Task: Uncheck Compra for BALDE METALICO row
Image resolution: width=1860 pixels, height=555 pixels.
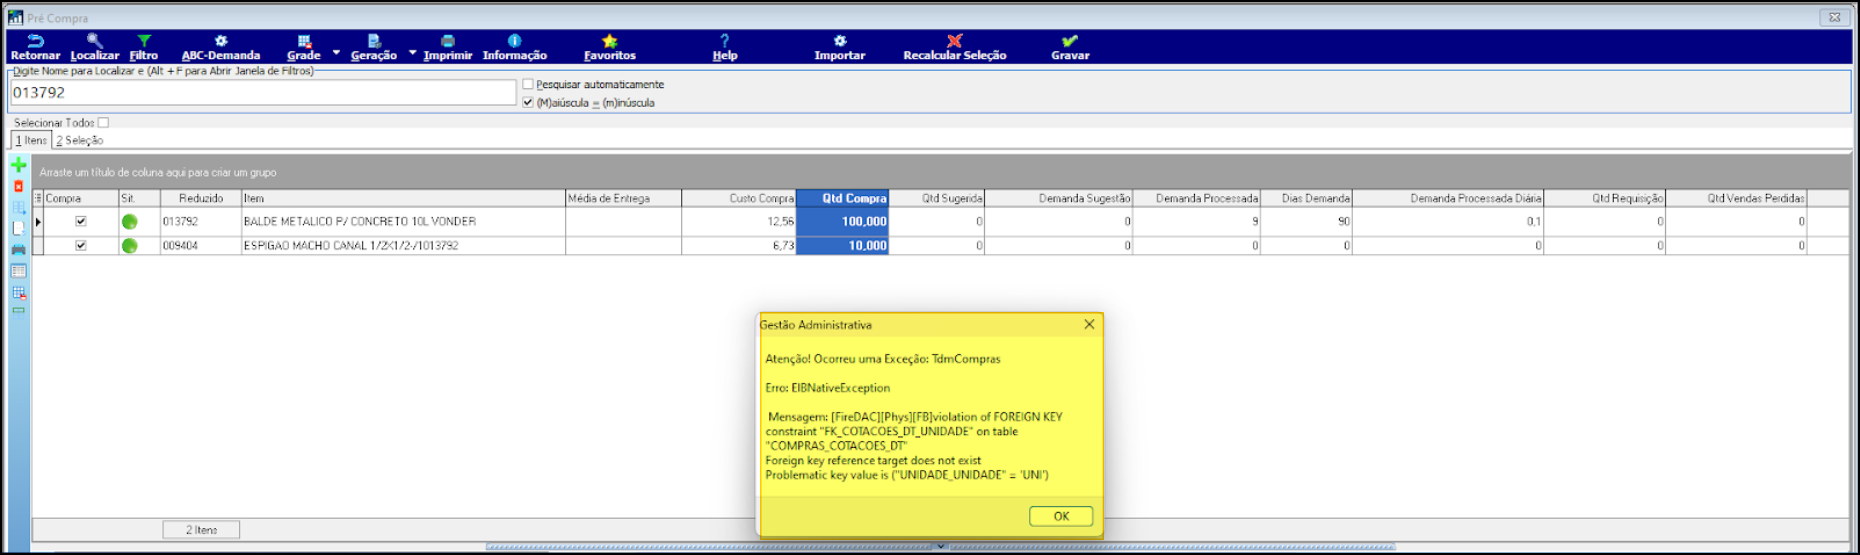Action: tap(81, 222)
